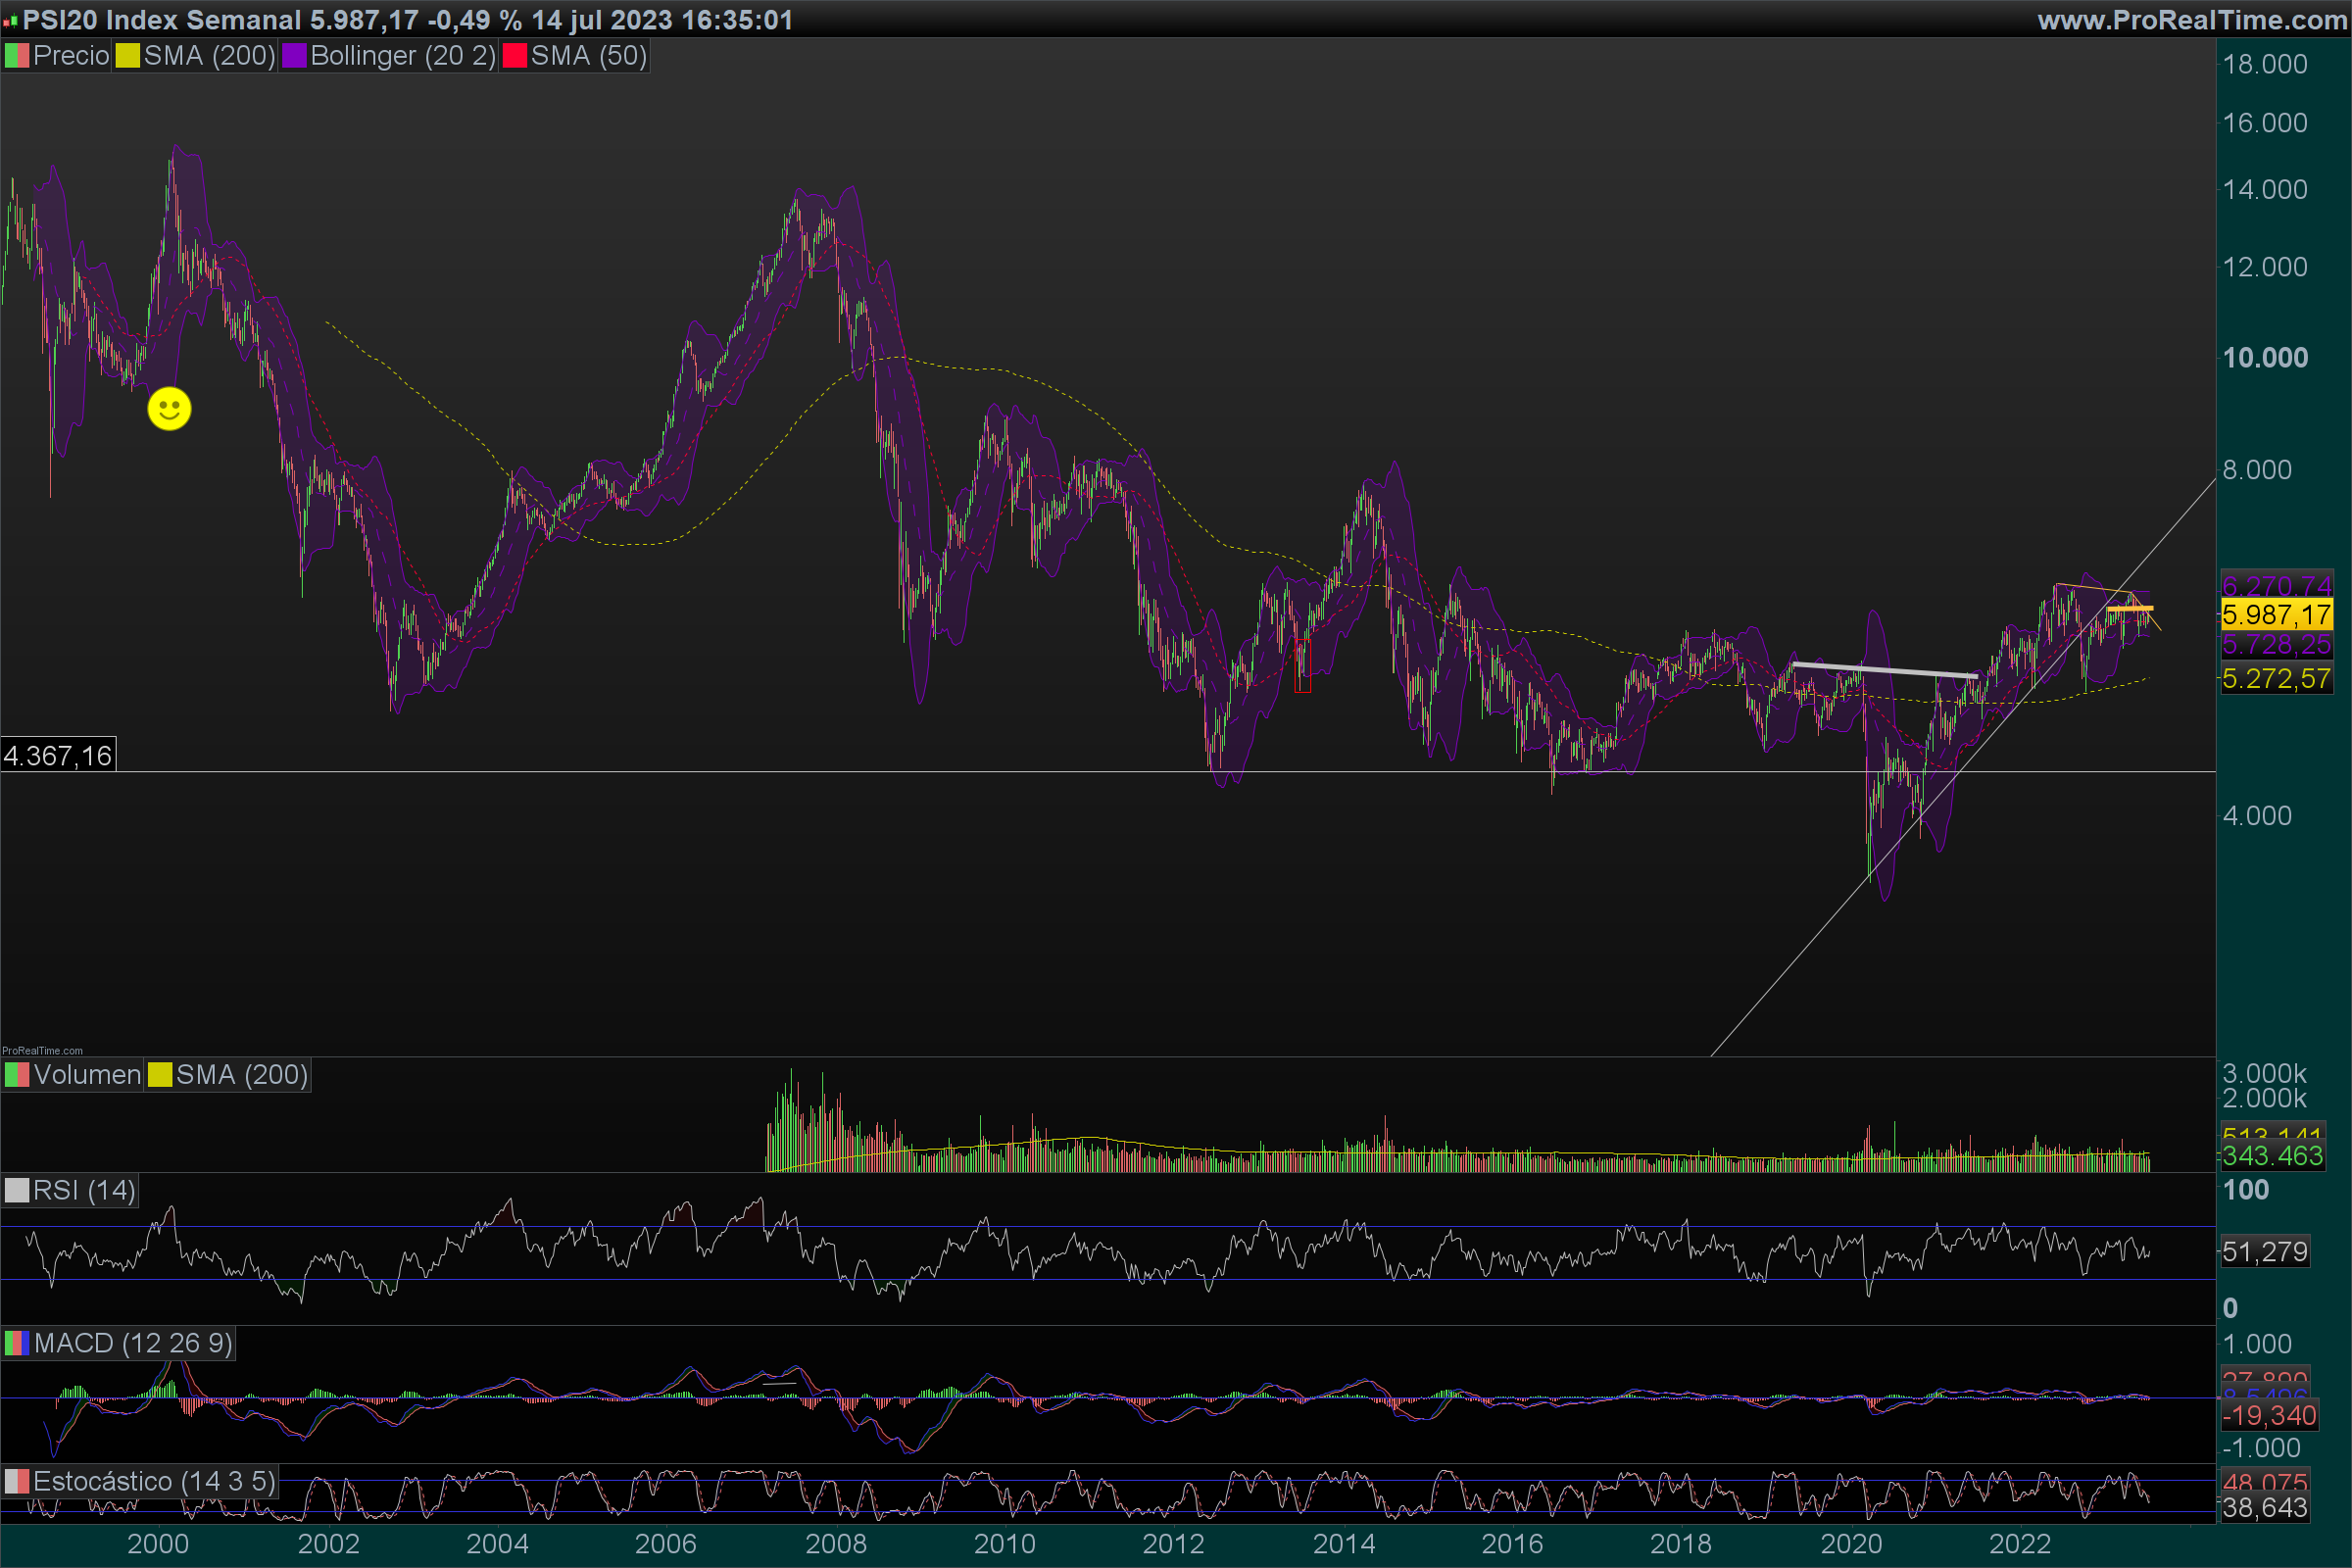
Task: Click the 4.367,16 horizontal line label
Action: 58,755
